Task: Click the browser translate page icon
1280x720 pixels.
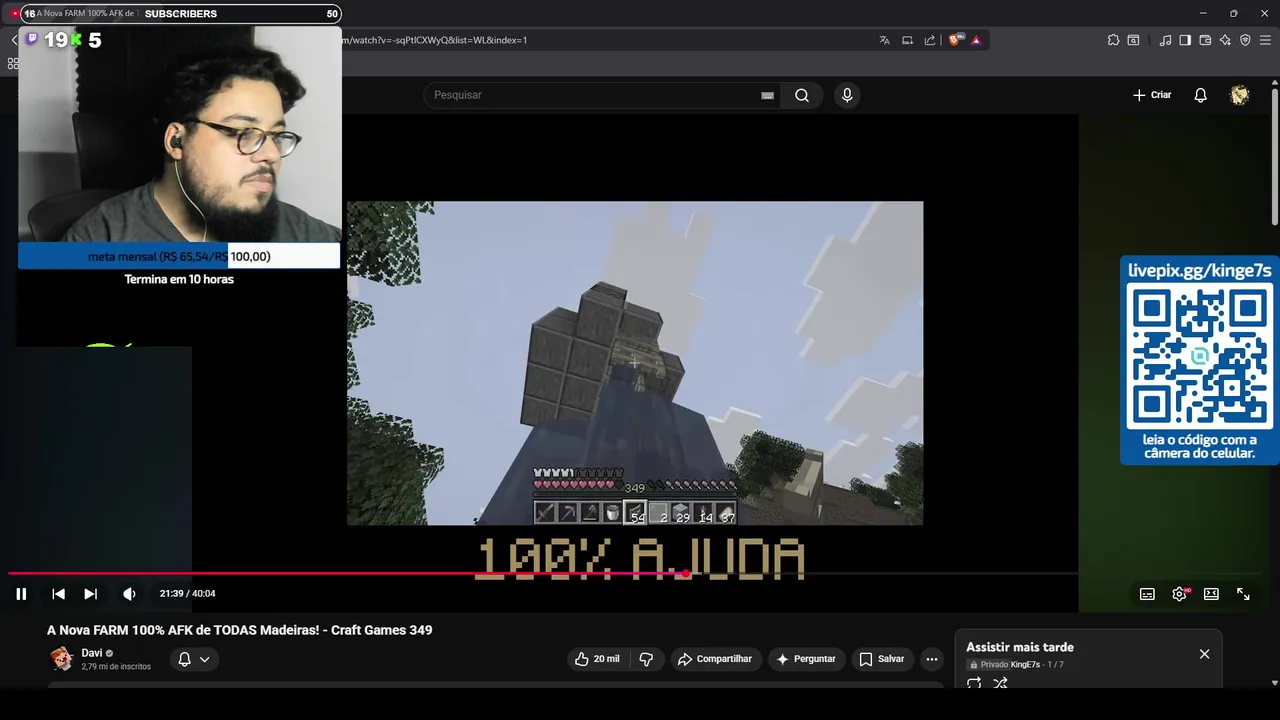Action: coord(884,40)
